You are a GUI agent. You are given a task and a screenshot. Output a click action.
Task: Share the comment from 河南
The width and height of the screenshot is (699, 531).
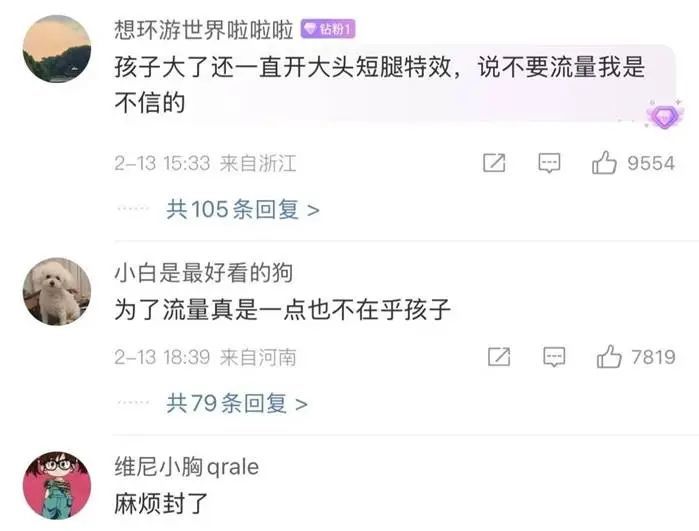pyautogui.click(x=499, y=357)
